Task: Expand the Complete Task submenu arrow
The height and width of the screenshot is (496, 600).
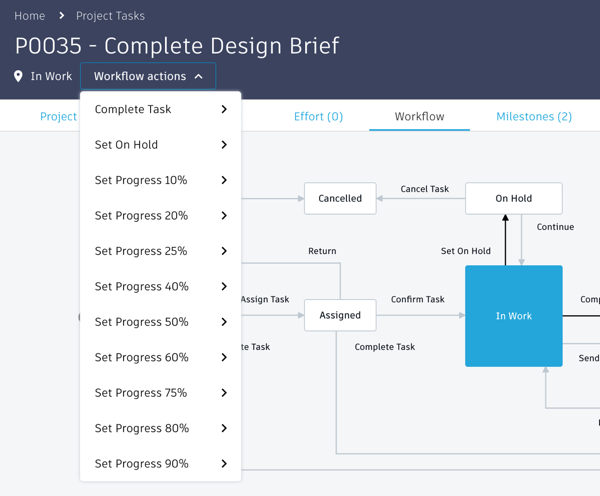Action: [x=224, y=109]
